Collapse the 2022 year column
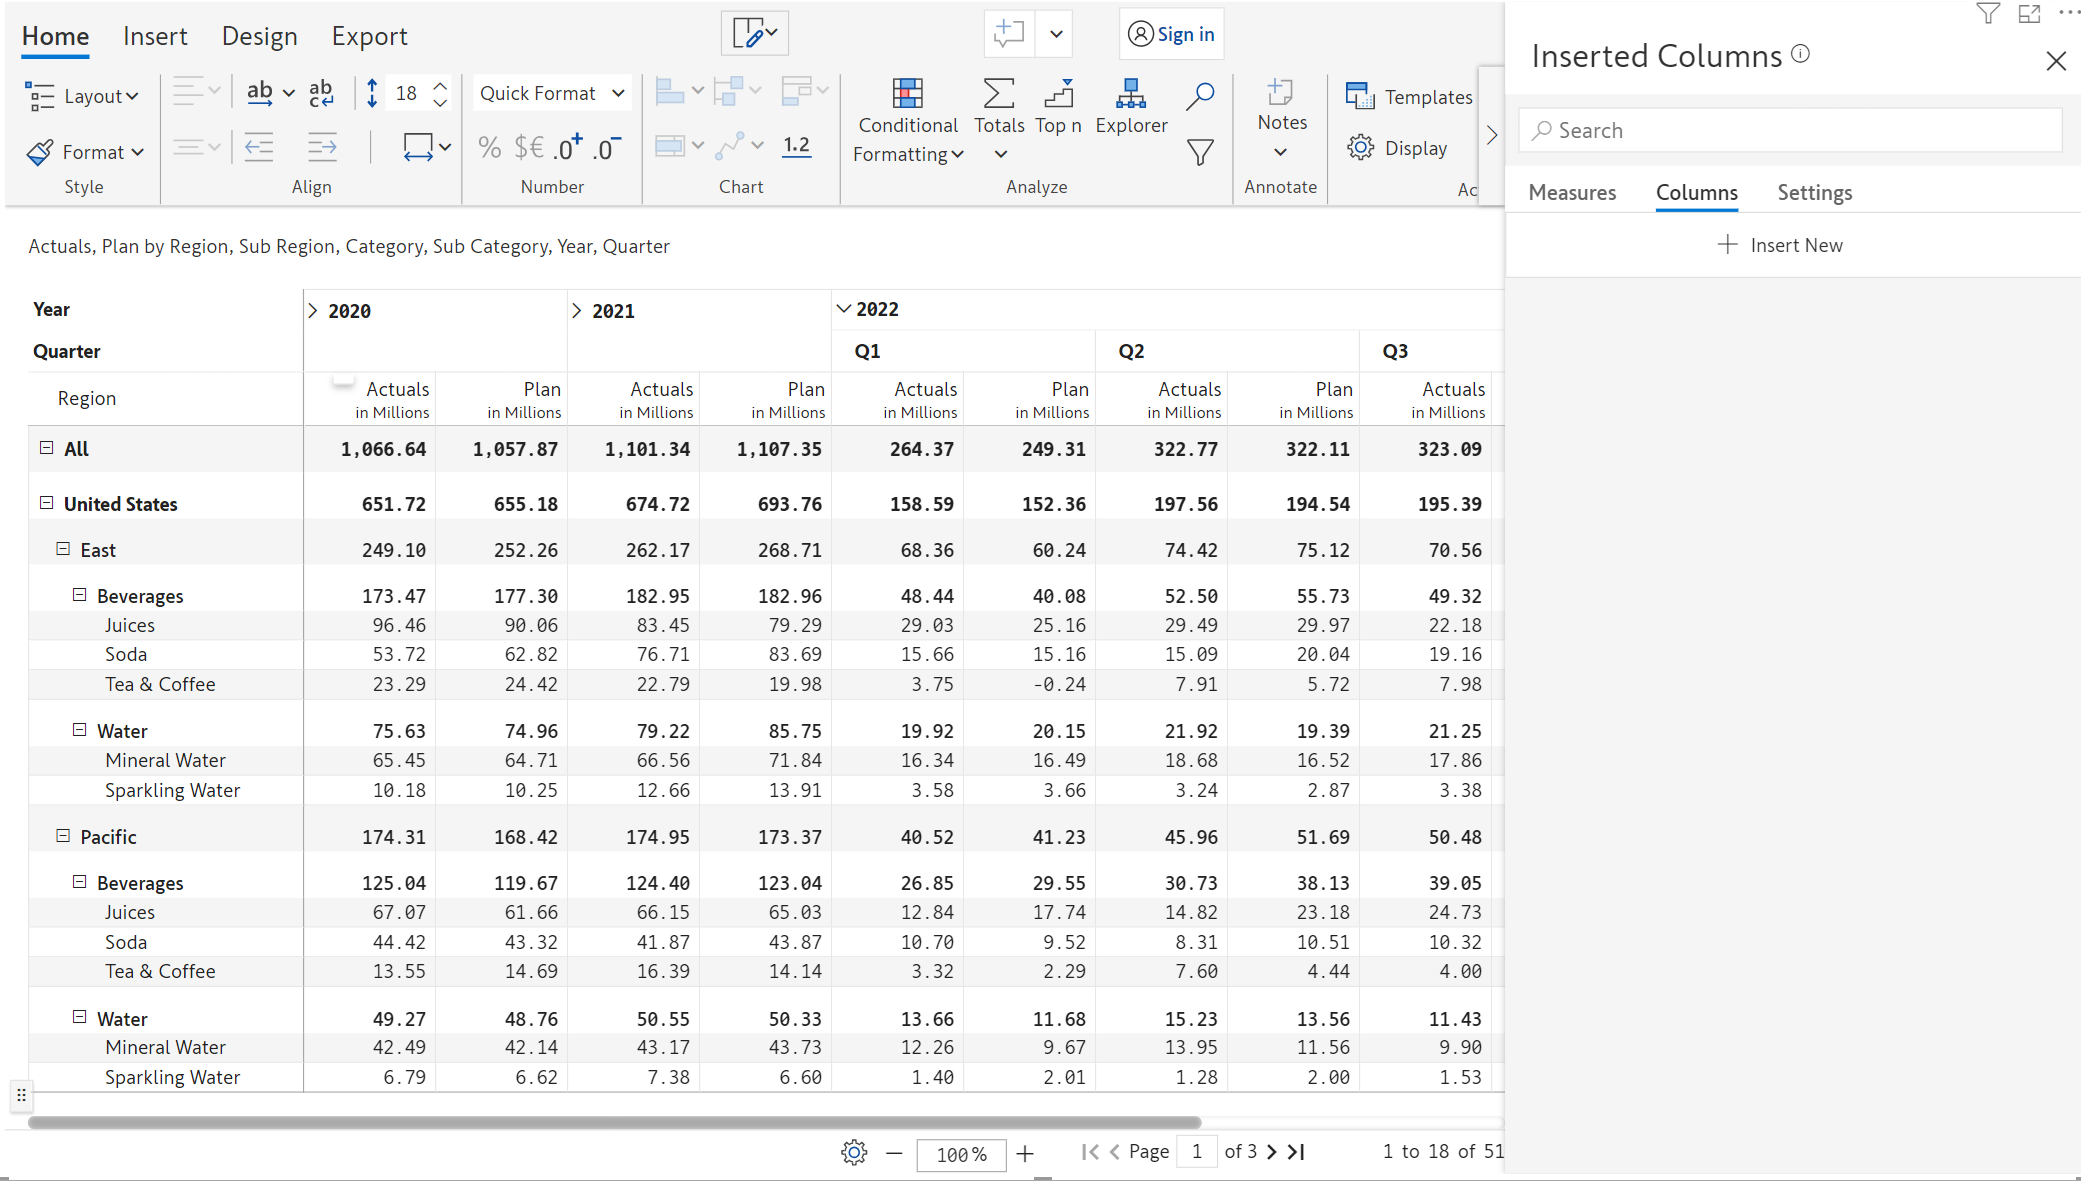The width and height of the screenshot is (2081, 1181). tap(844, 309)
